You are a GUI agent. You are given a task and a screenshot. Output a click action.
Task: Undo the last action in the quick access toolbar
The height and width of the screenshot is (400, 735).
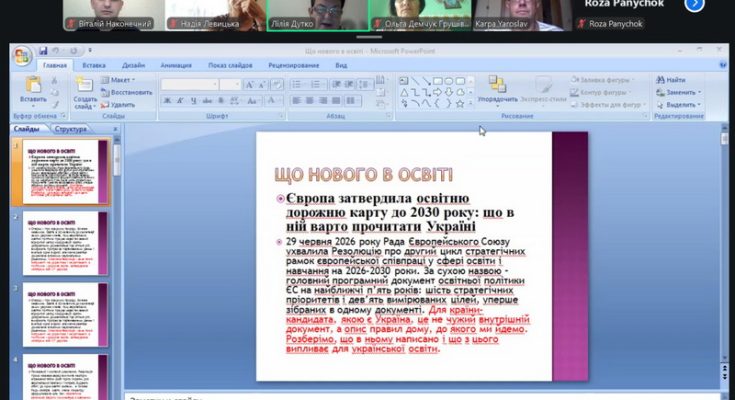pyautogui.click(x=56, y=51)
